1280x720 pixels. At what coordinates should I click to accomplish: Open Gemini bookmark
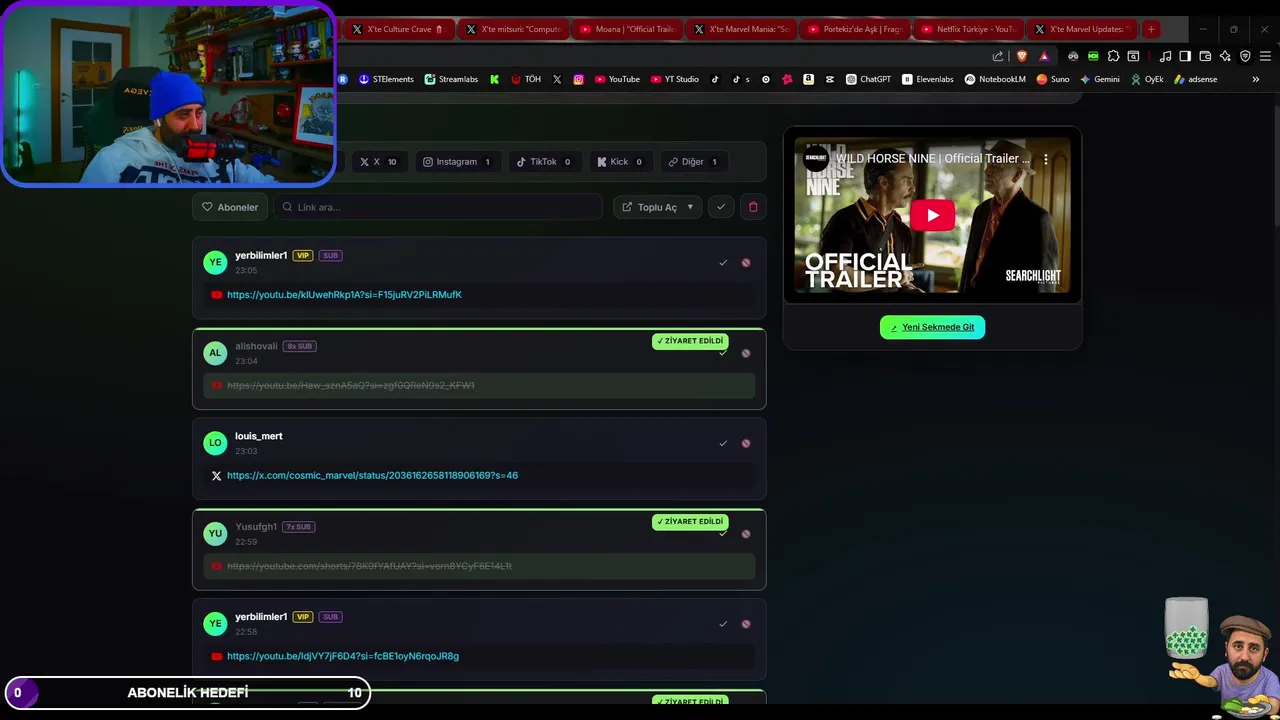pos(1100,79)
